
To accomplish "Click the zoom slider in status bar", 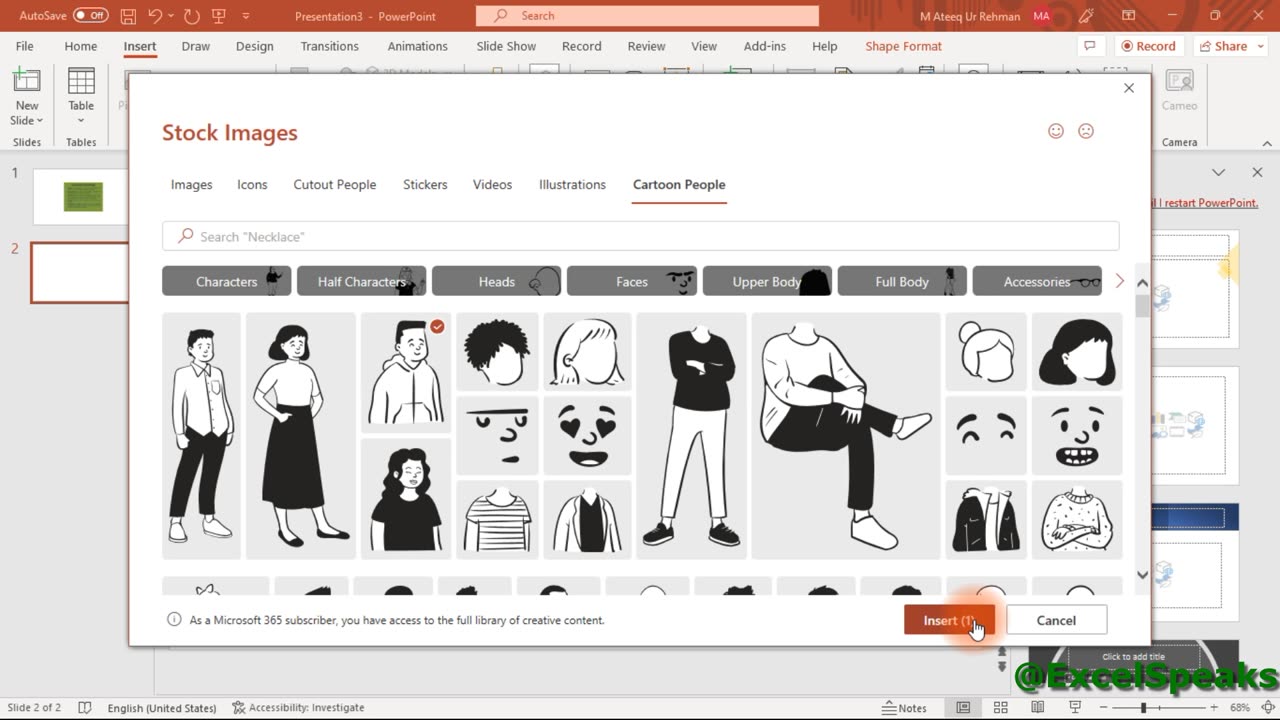I will (1160, 707).
